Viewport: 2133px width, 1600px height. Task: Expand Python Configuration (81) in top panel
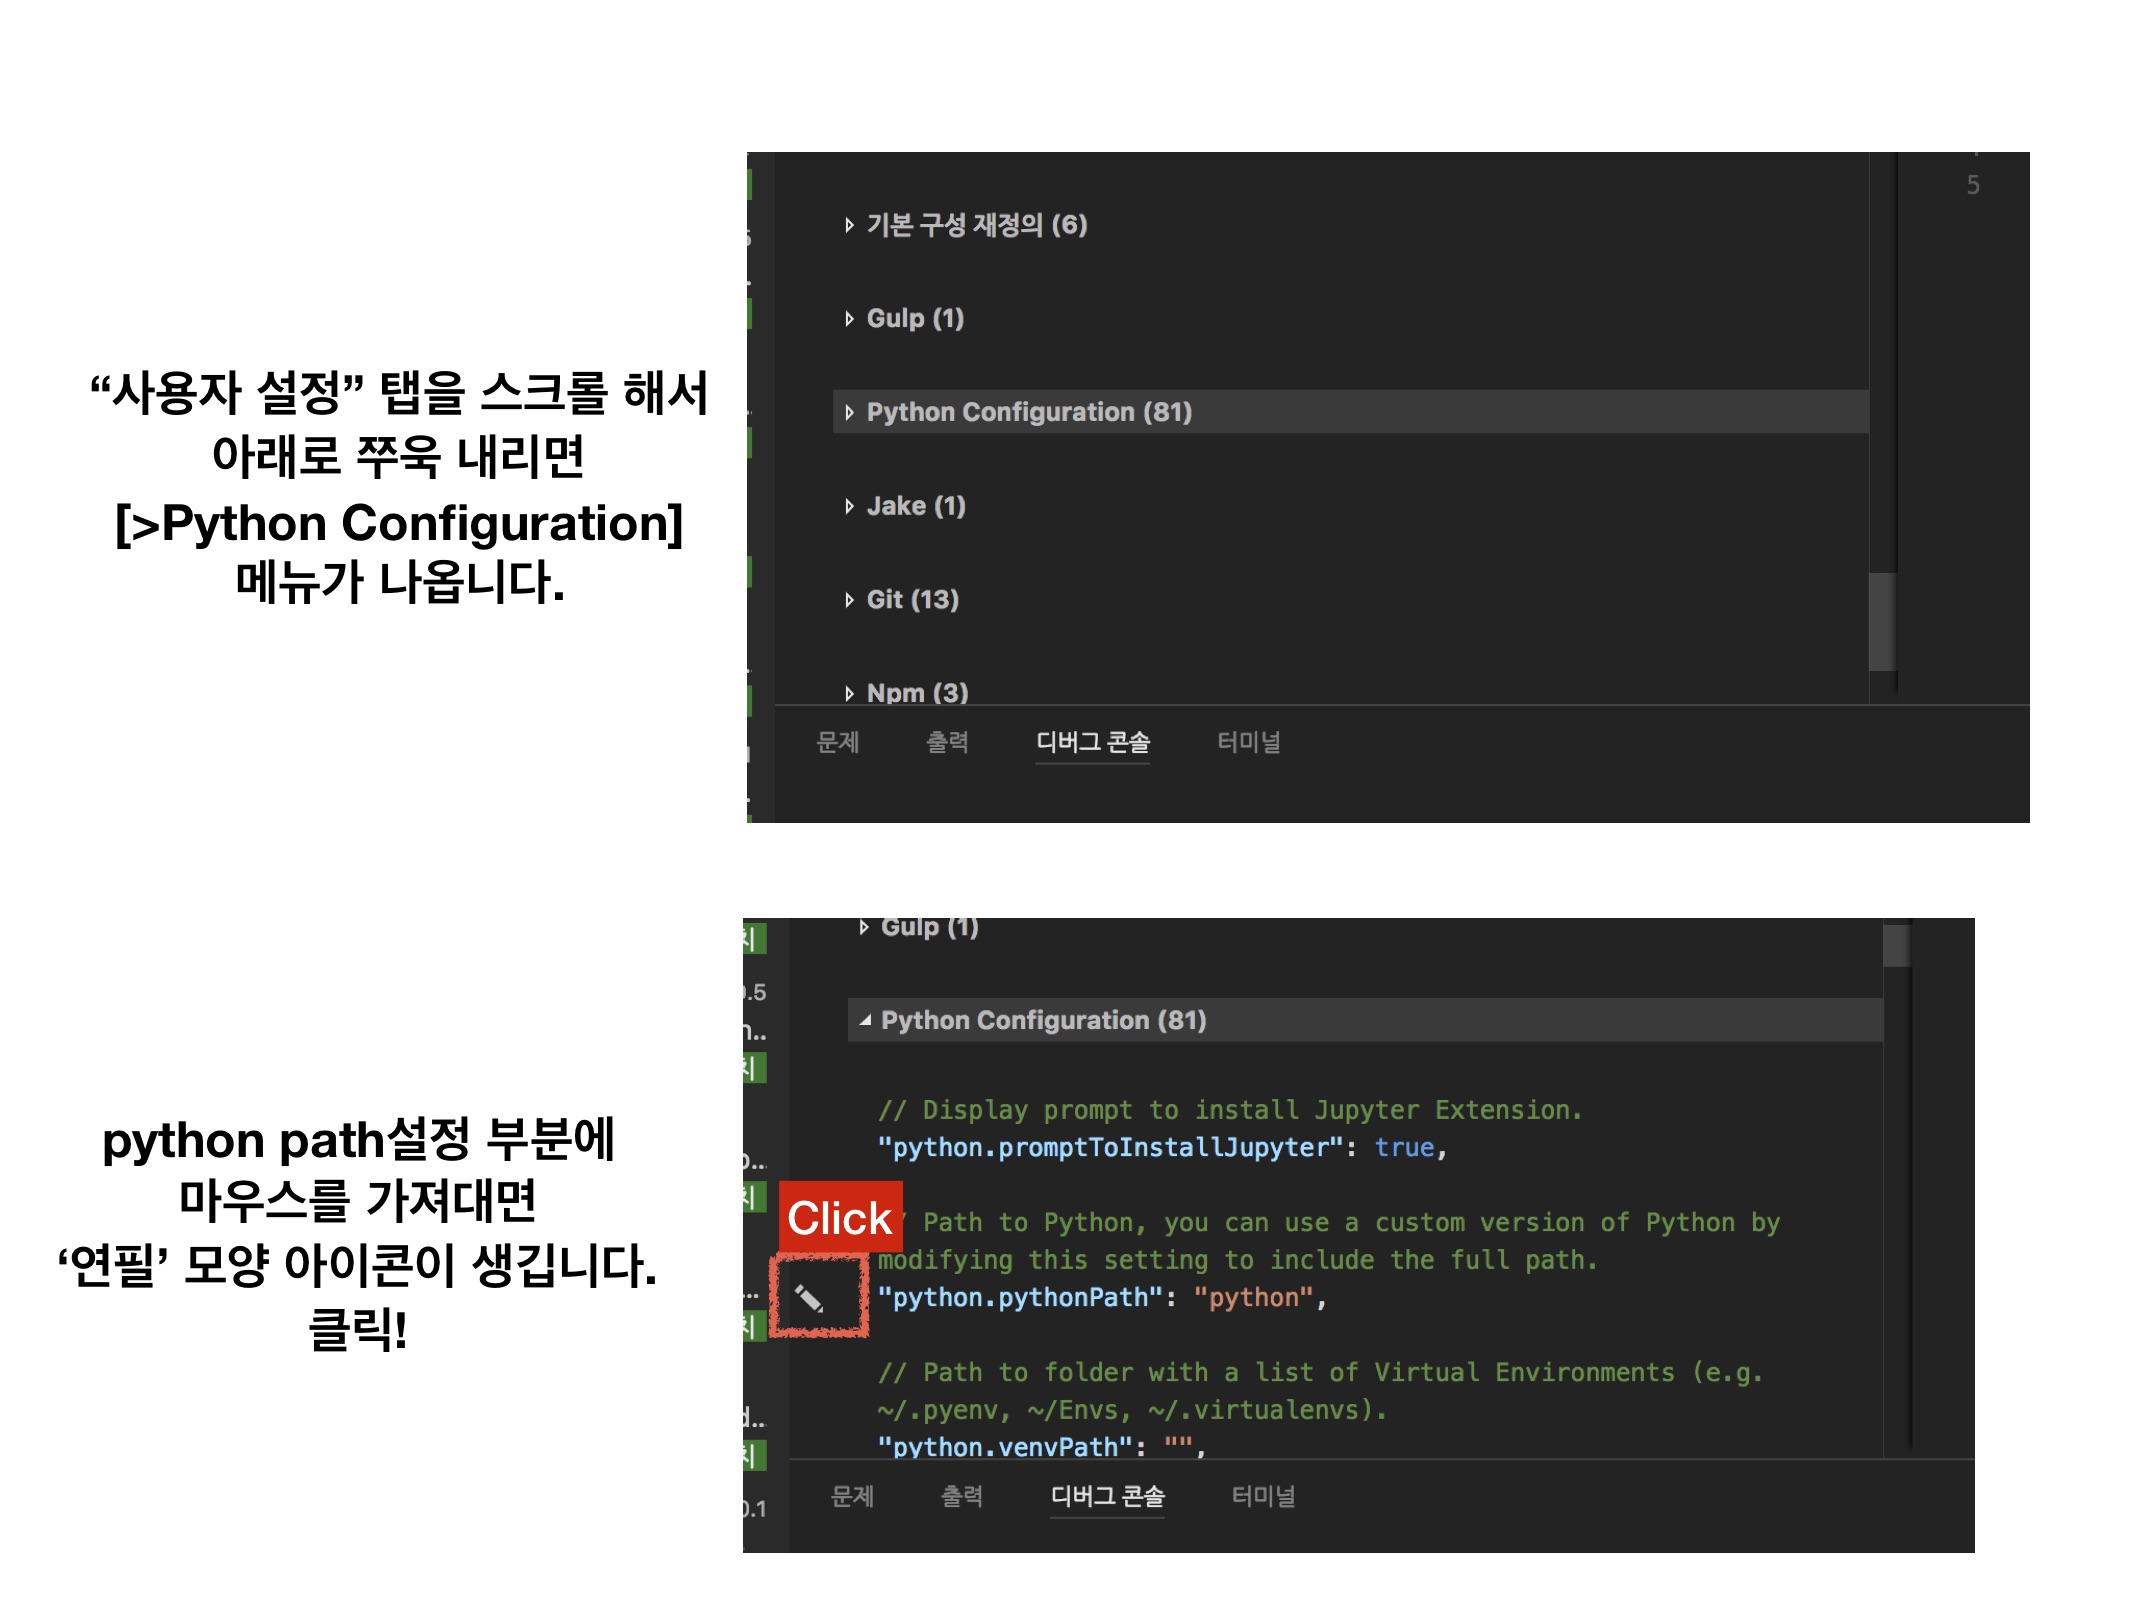point(1028,412)
